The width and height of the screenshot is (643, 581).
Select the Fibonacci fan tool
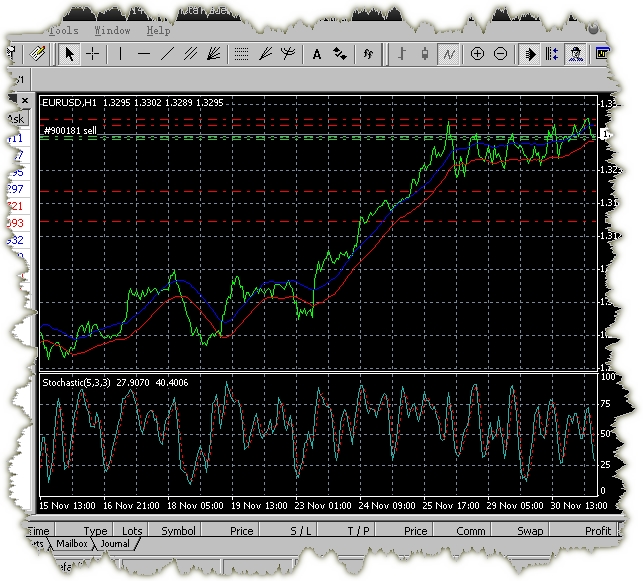265,54
